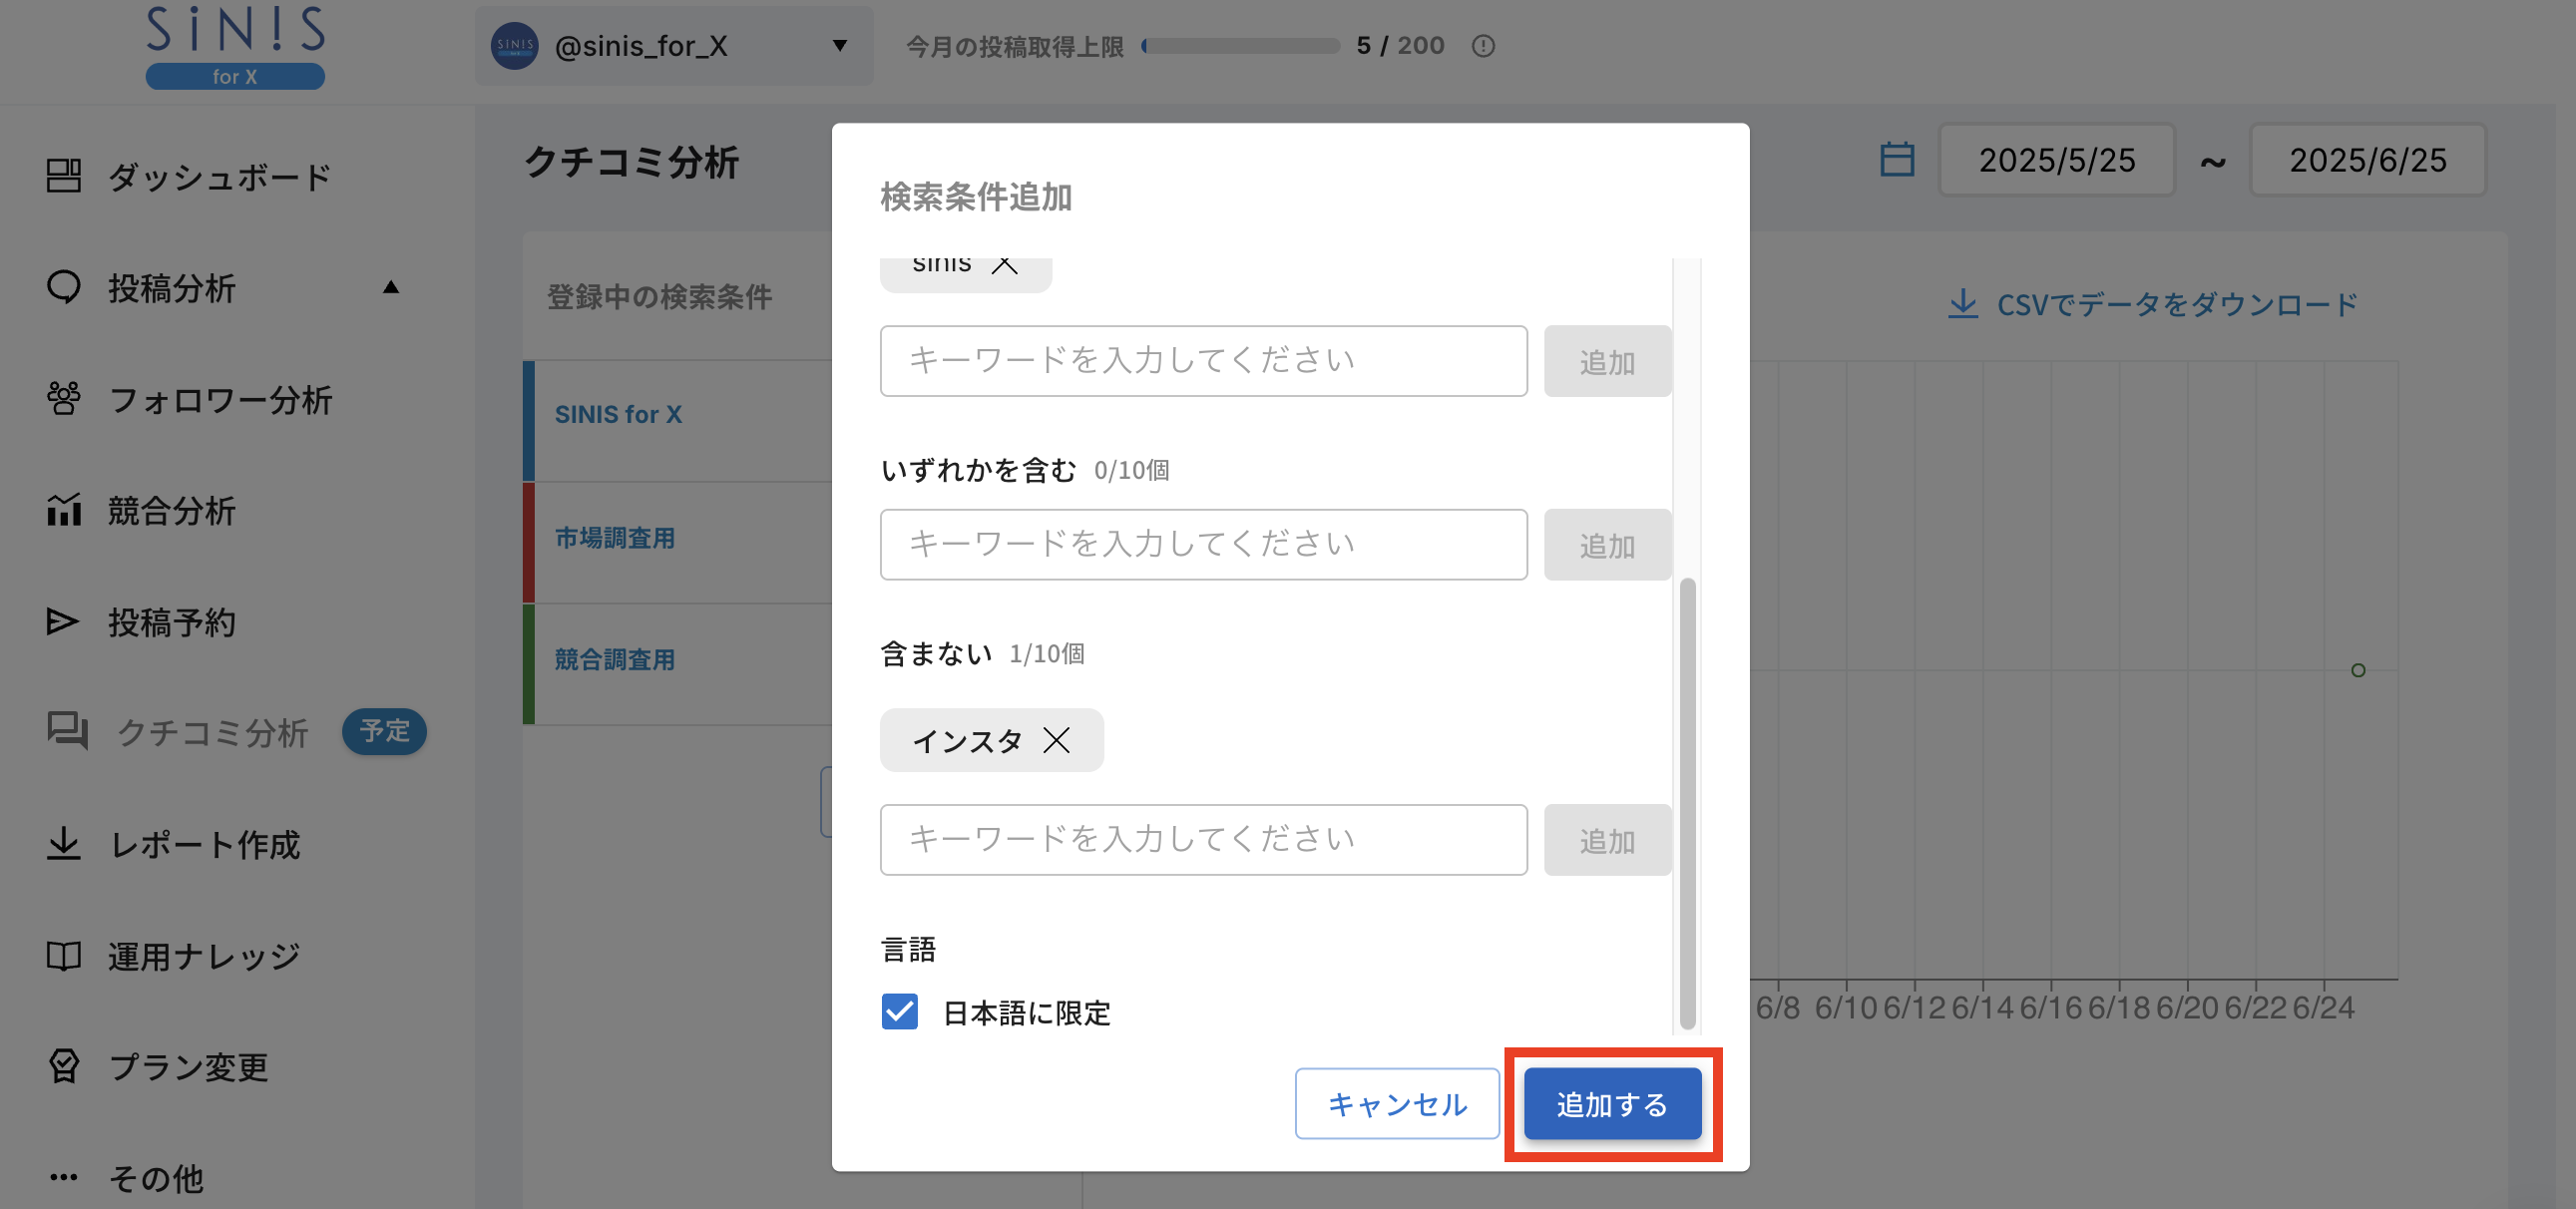2576x1209 pixels.
Task: Click the three dots icon for その他
Action: [x=64, y=1177]
